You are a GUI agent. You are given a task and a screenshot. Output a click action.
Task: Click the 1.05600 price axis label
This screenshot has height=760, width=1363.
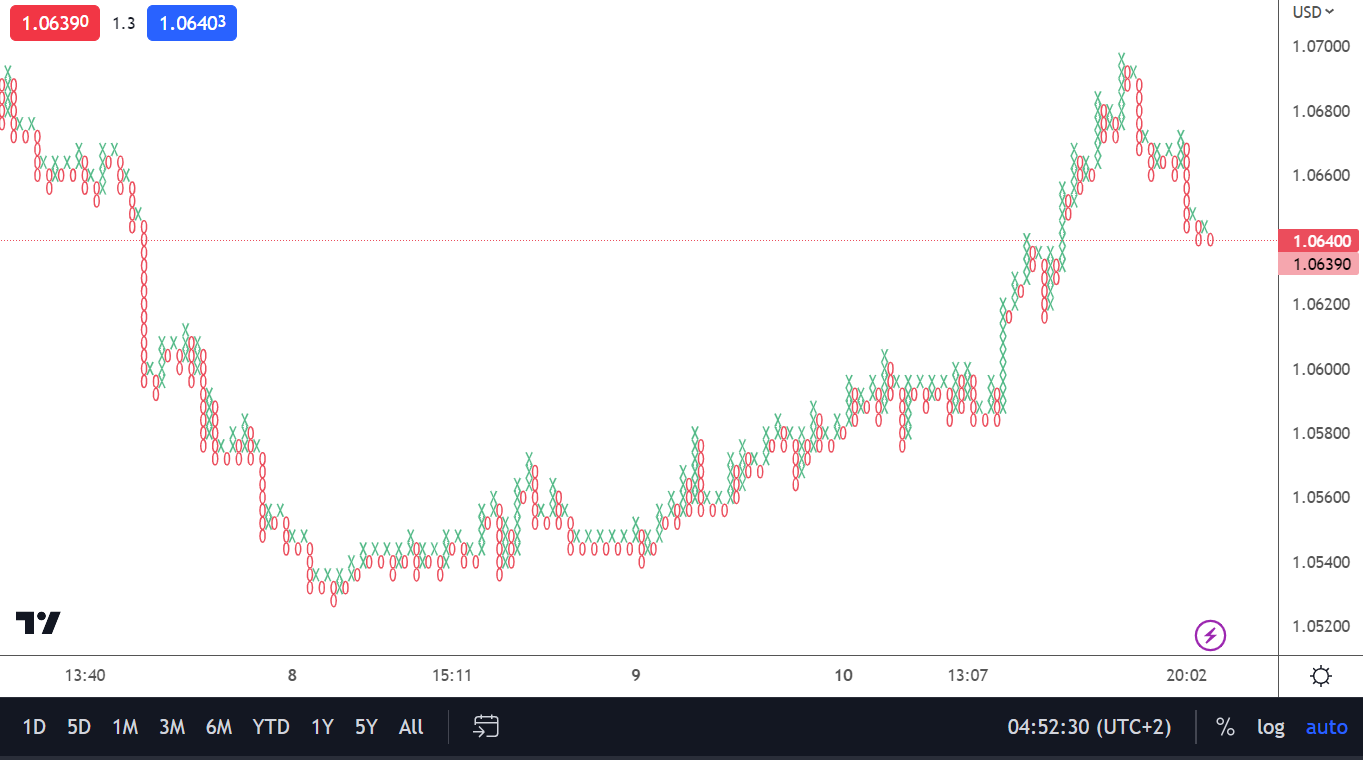click(x=1321, y=497)
